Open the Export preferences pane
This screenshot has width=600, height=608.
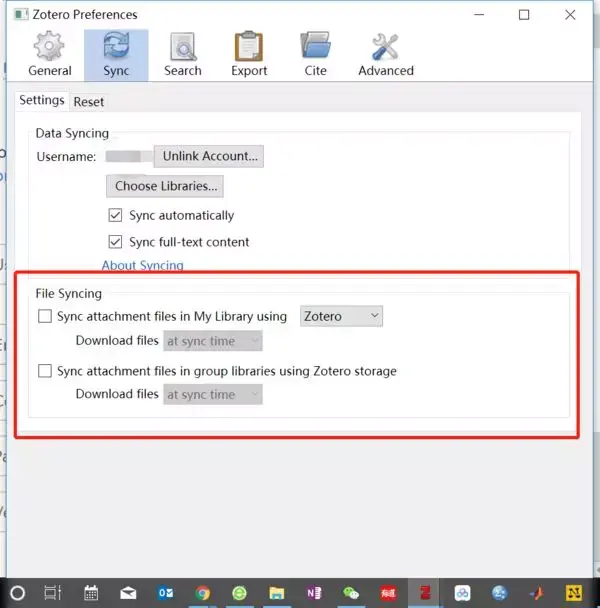pos(249,55)
